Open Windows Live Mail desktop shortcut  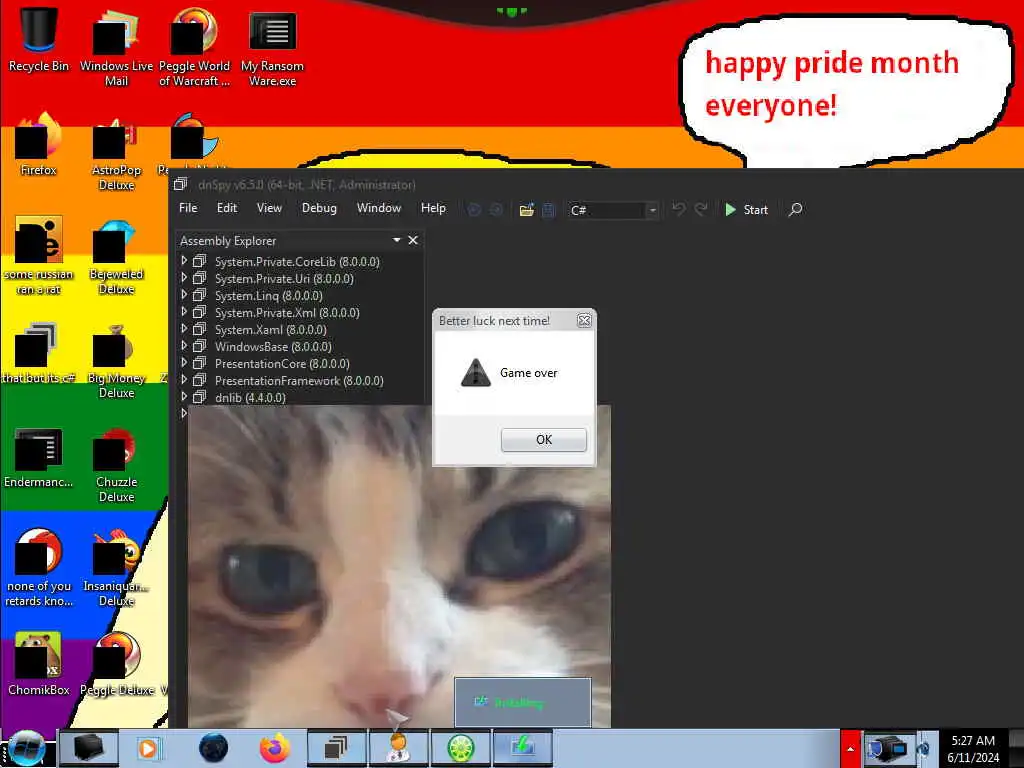pyautogui.click(x=116, y=47)
